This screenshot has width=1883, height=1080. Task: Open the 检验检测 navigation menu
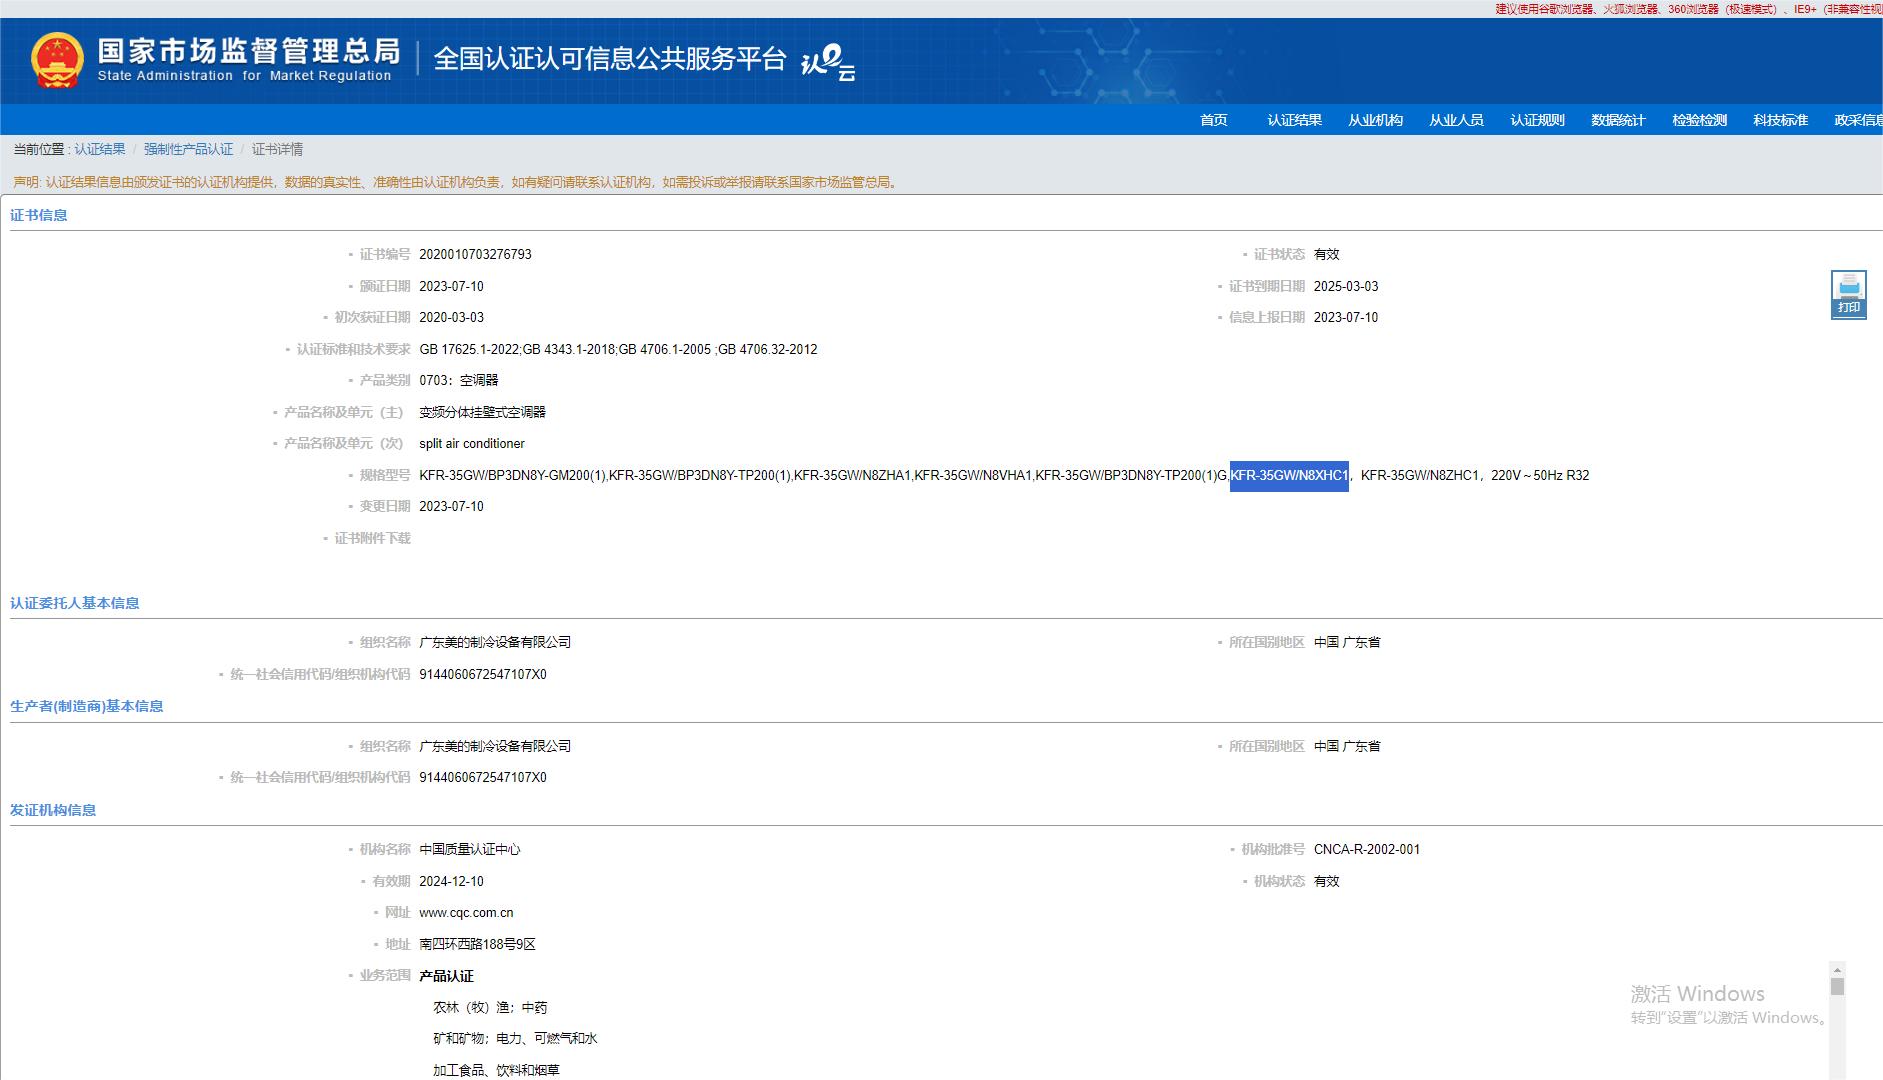click(1699, 120)
